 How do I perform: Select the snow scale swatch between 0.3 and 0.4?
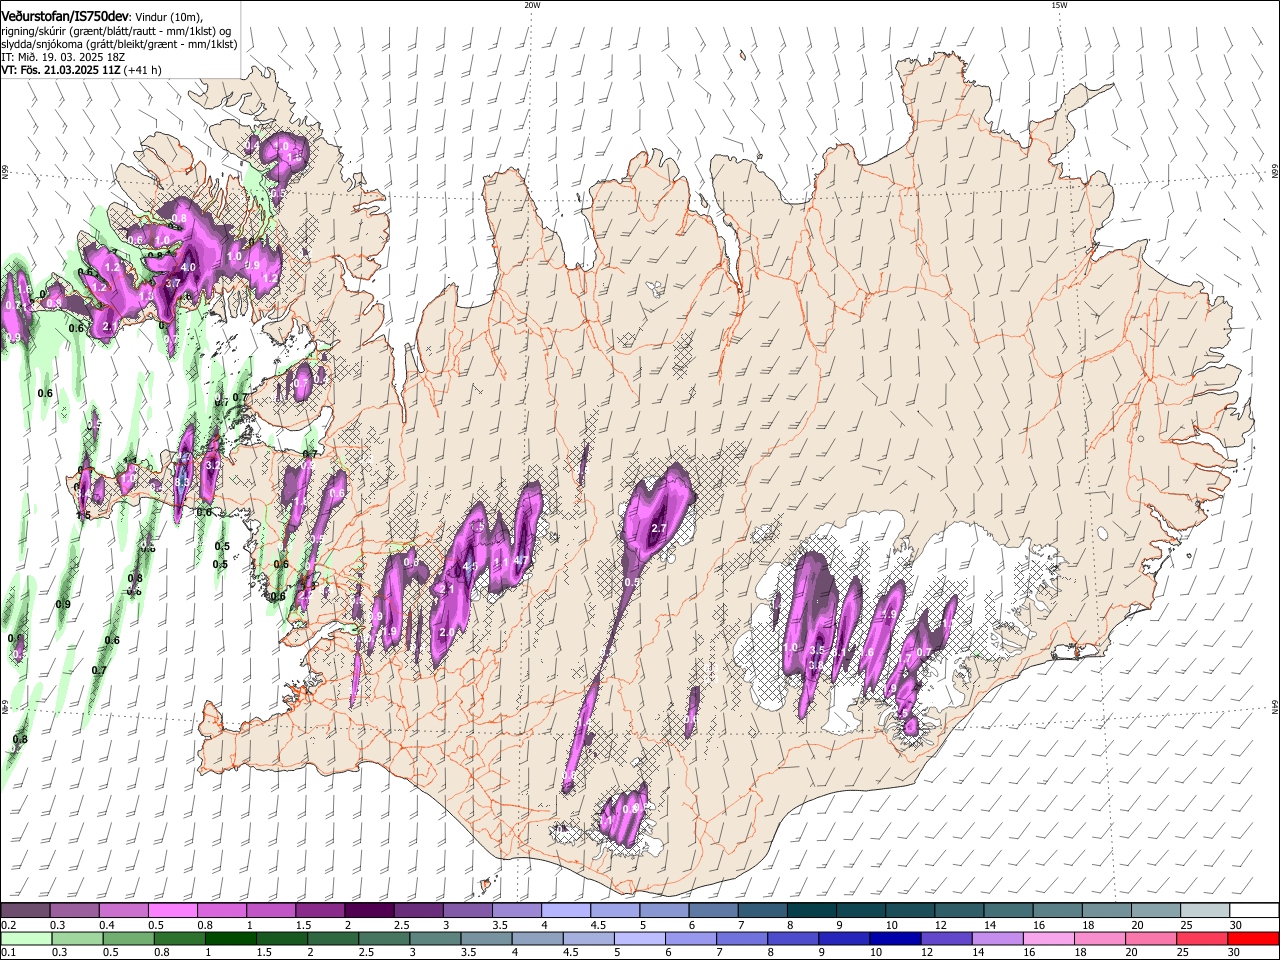[x=75, y=911]
